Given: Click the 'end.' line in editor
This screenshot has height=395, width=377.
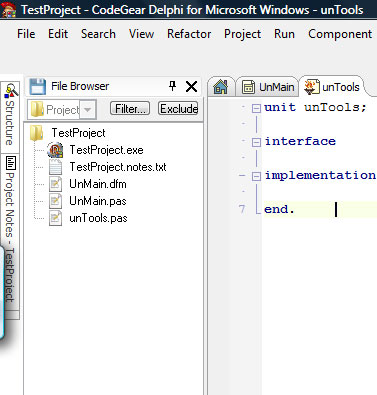Looking at the screenshot, I should coord(279,209).
